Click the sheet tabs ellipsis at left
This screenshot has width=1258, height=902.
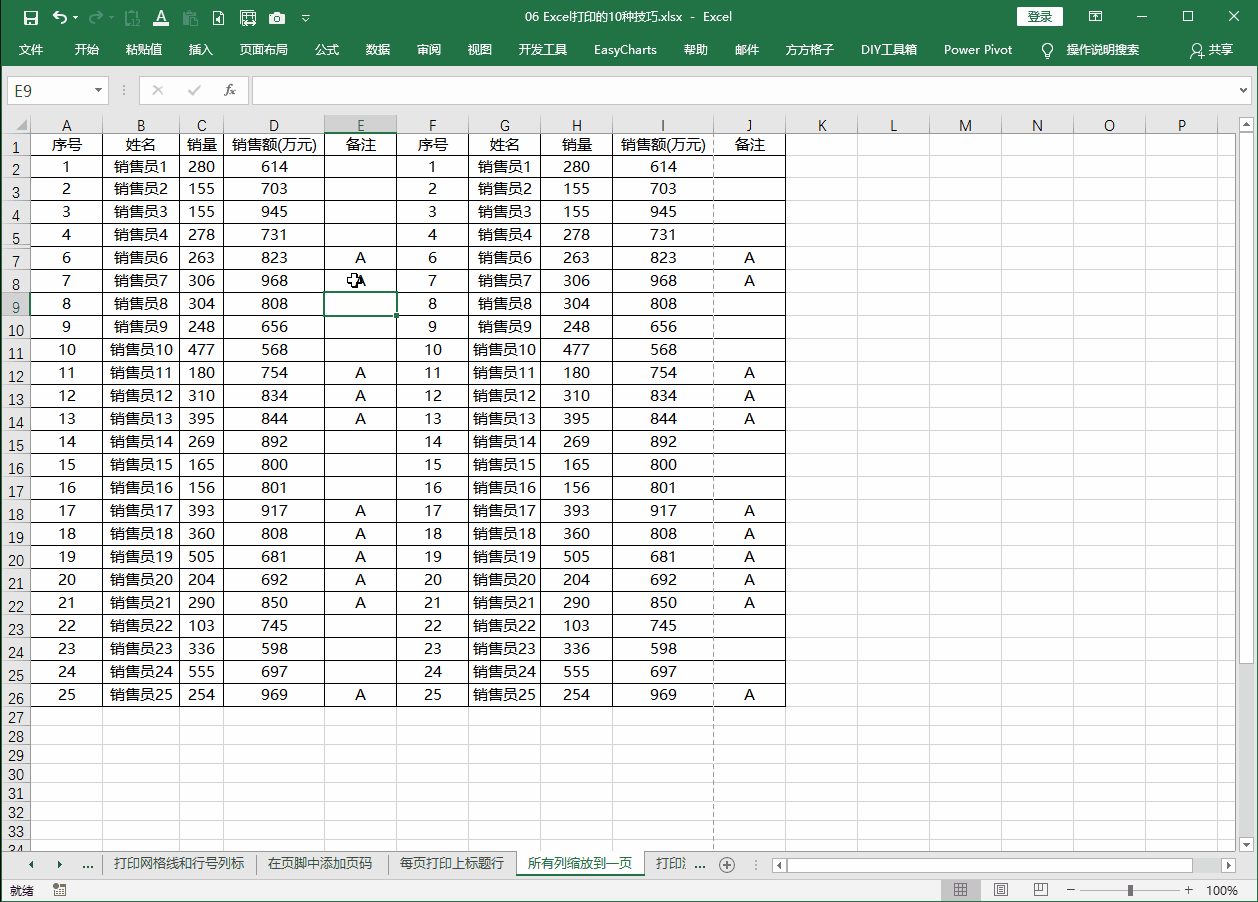pyautogui.click(x=88, y=864)
